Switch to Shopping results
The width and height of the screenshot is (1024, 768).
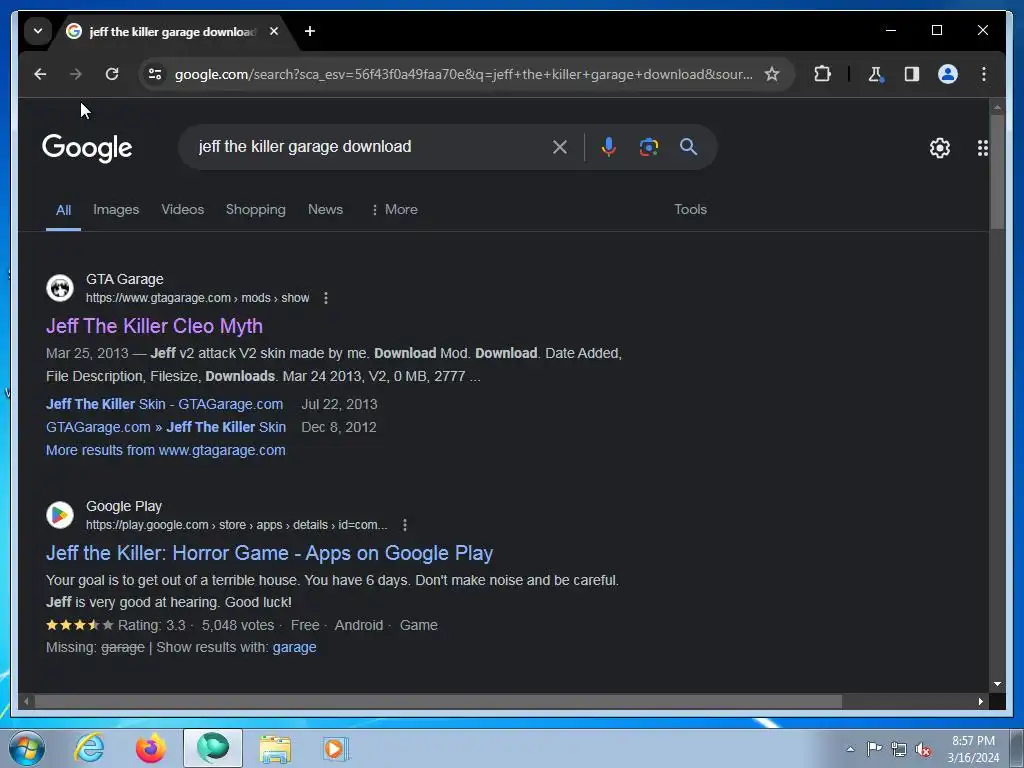[x=255, y=210]
